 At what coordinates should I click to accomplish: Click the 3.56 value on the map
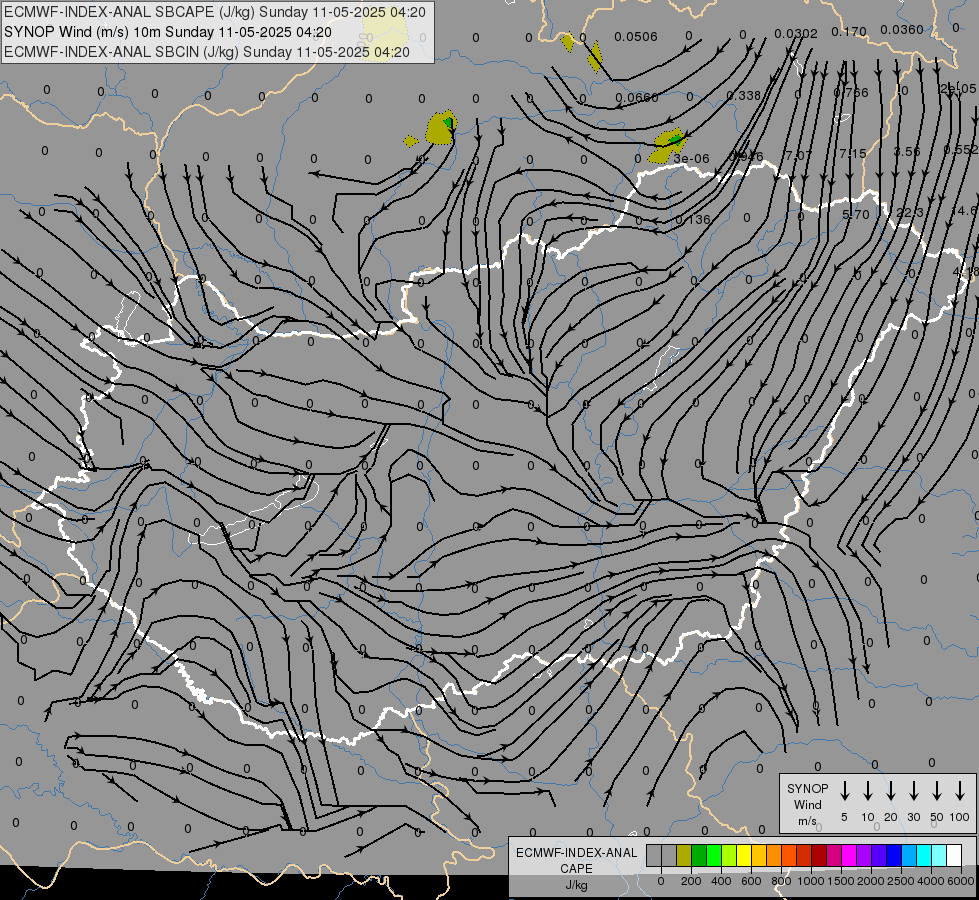(x=907, y=151)
